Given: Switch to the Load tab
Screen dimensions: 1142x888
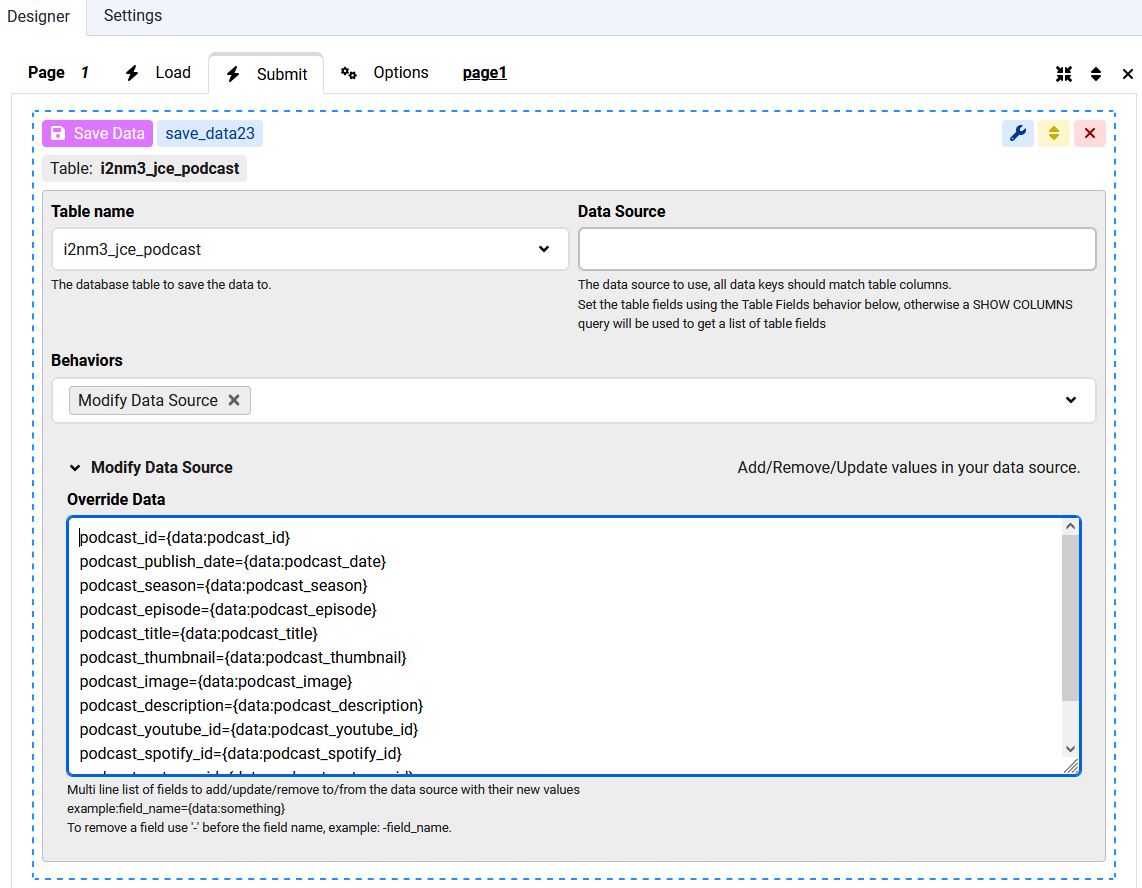Looking at the screenshot, I should 158,73.
